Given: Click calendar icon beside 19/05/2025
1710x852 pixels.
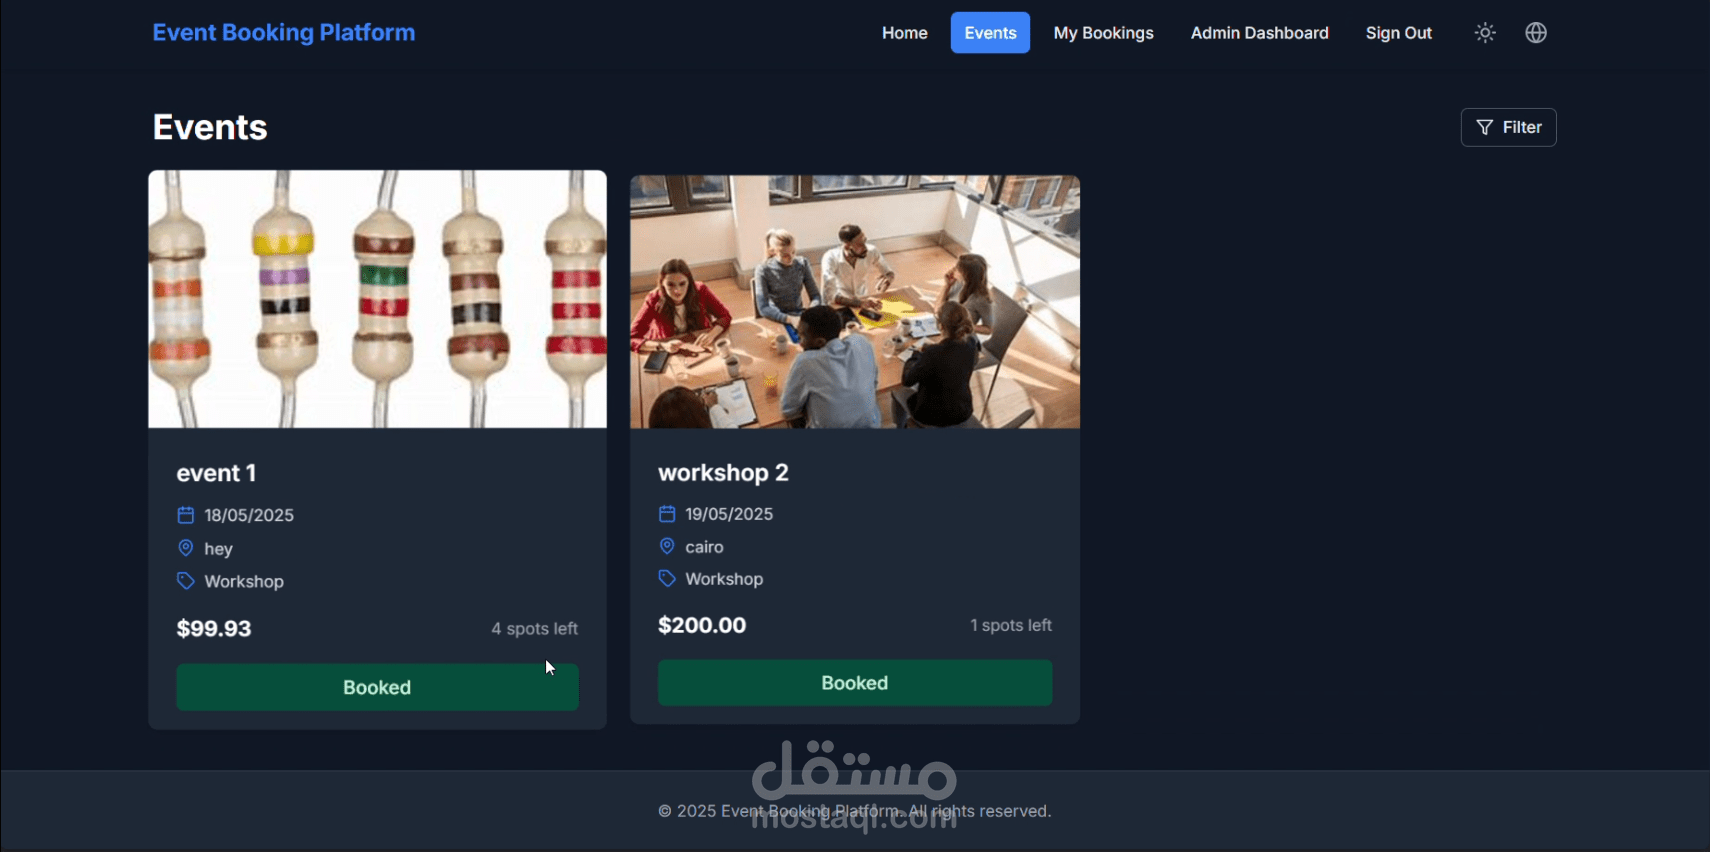Looking at the screenshot, I should coord(667,514).
